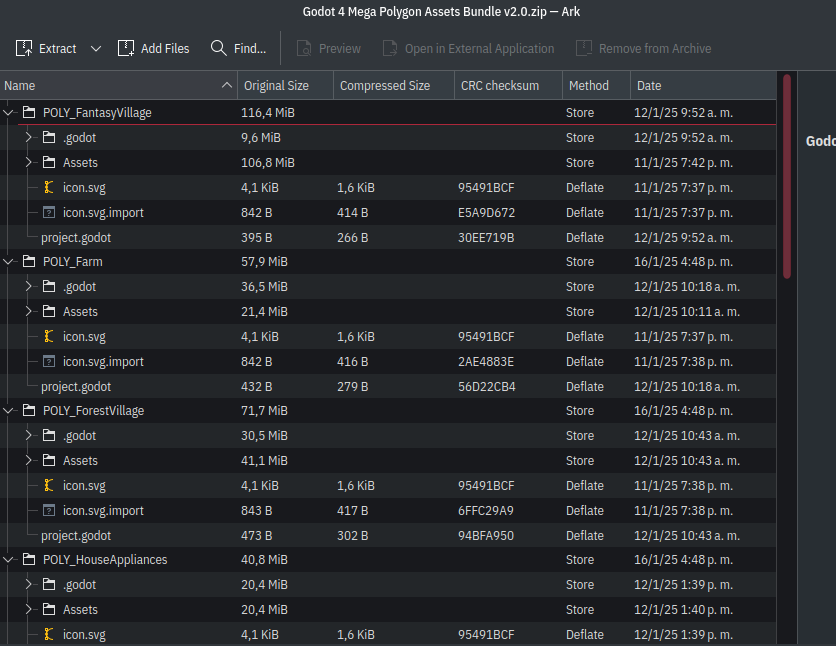Click the 30,5 MiB .godot folder icon
The image size is (836, 646).
point(49,435)
